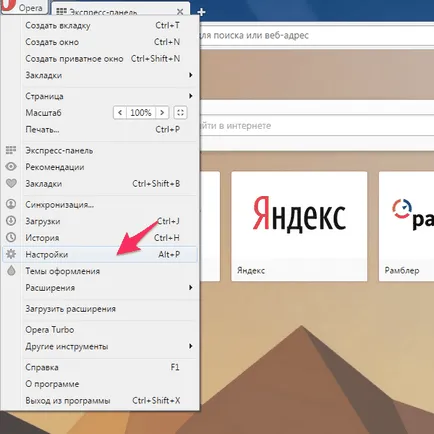
Task: Open Рекомендации menu entry
Action: coord(100,167)
